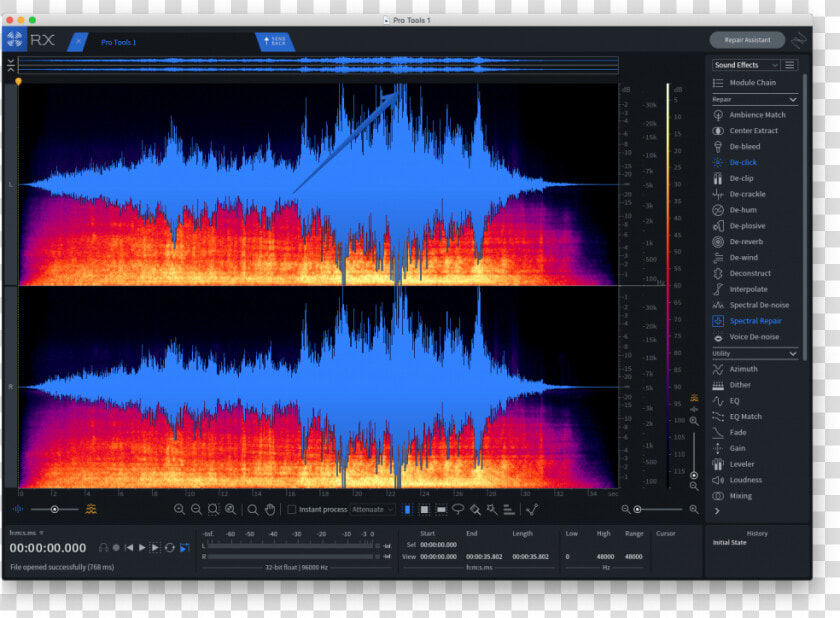Enable the Instant process checkbox

tap(292, 509)
